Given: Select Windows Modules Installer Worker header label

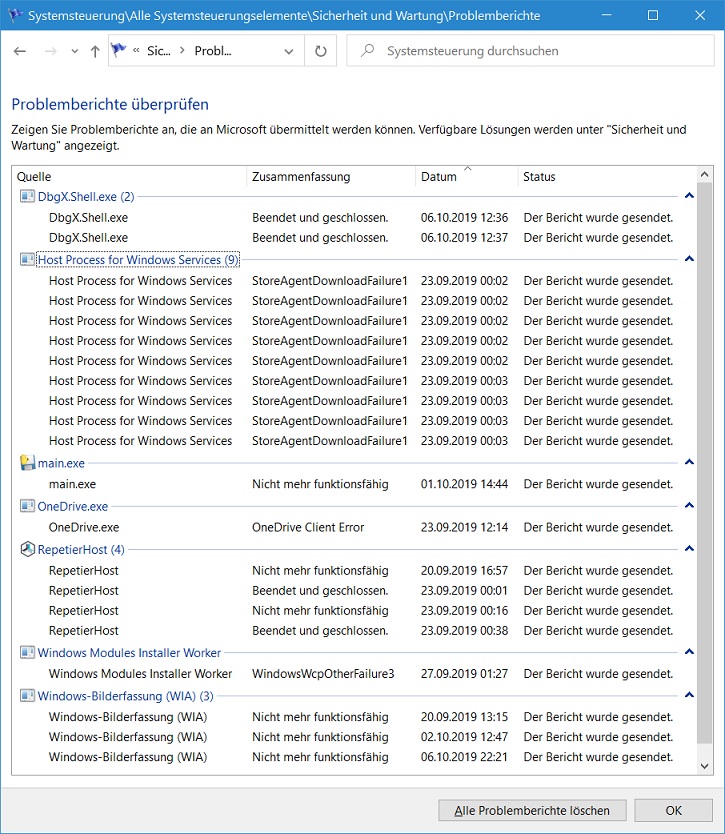Looking at the screenshot, I should click(x=129, y=653).
